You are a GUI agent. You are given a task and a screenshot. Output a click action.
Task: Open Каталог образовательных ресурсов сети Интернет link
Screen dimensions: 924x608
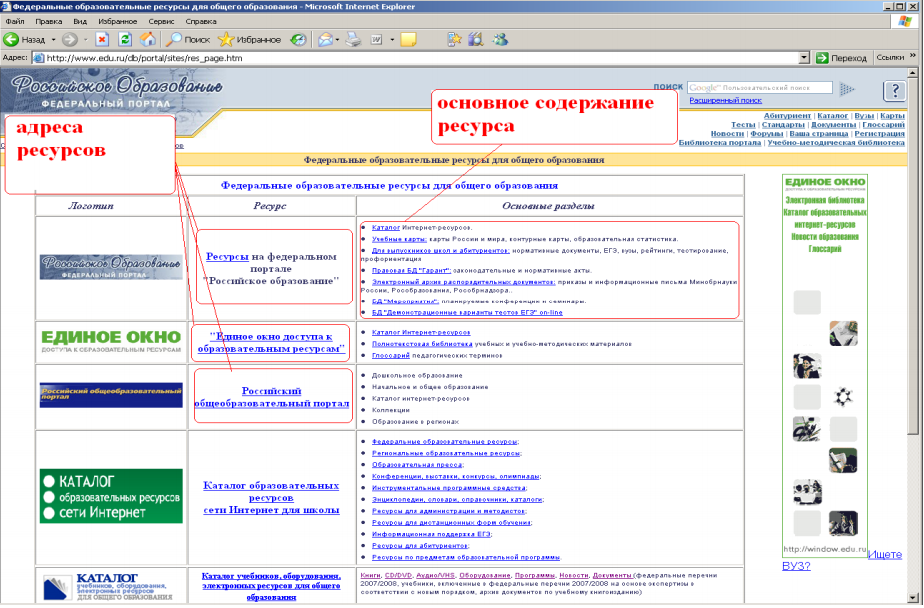(x=271, y=498)
